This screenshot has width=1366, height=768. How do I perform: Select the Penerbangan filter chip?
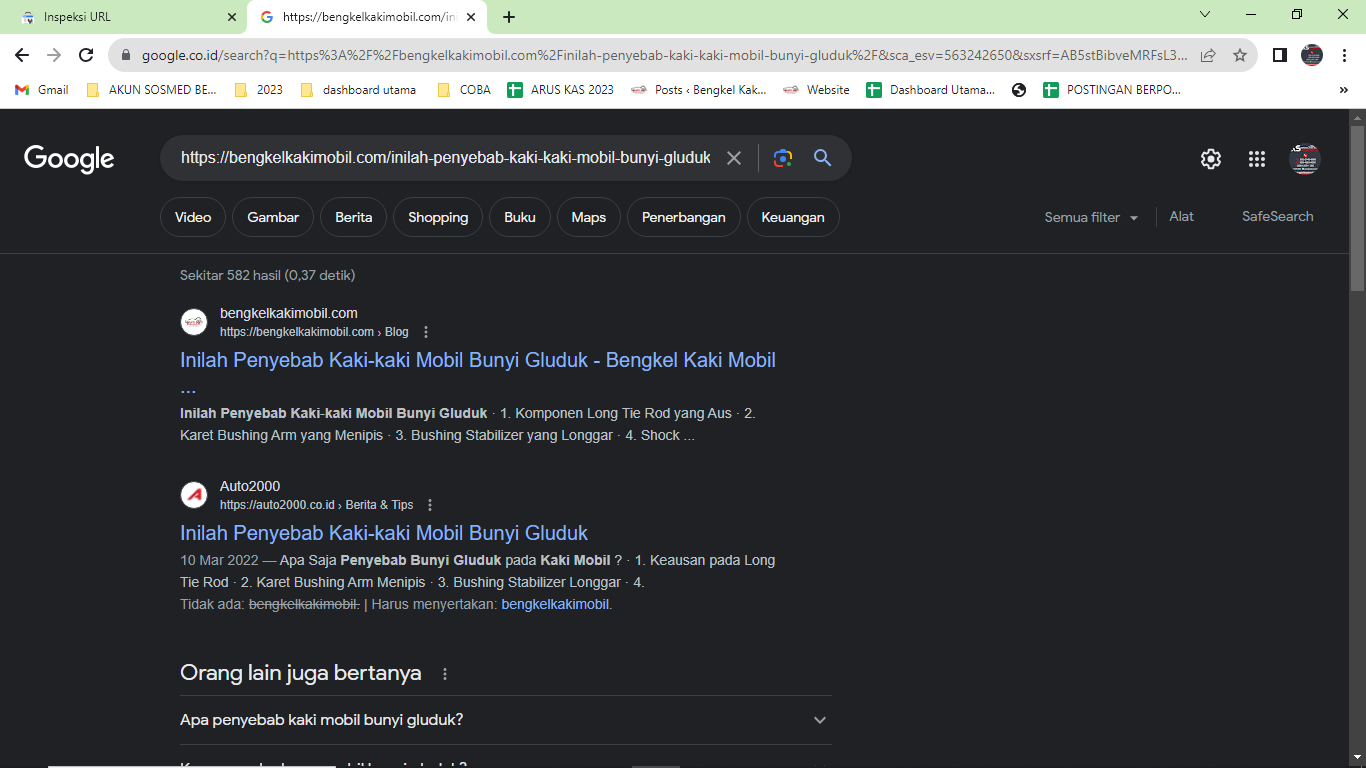point(684,217)
